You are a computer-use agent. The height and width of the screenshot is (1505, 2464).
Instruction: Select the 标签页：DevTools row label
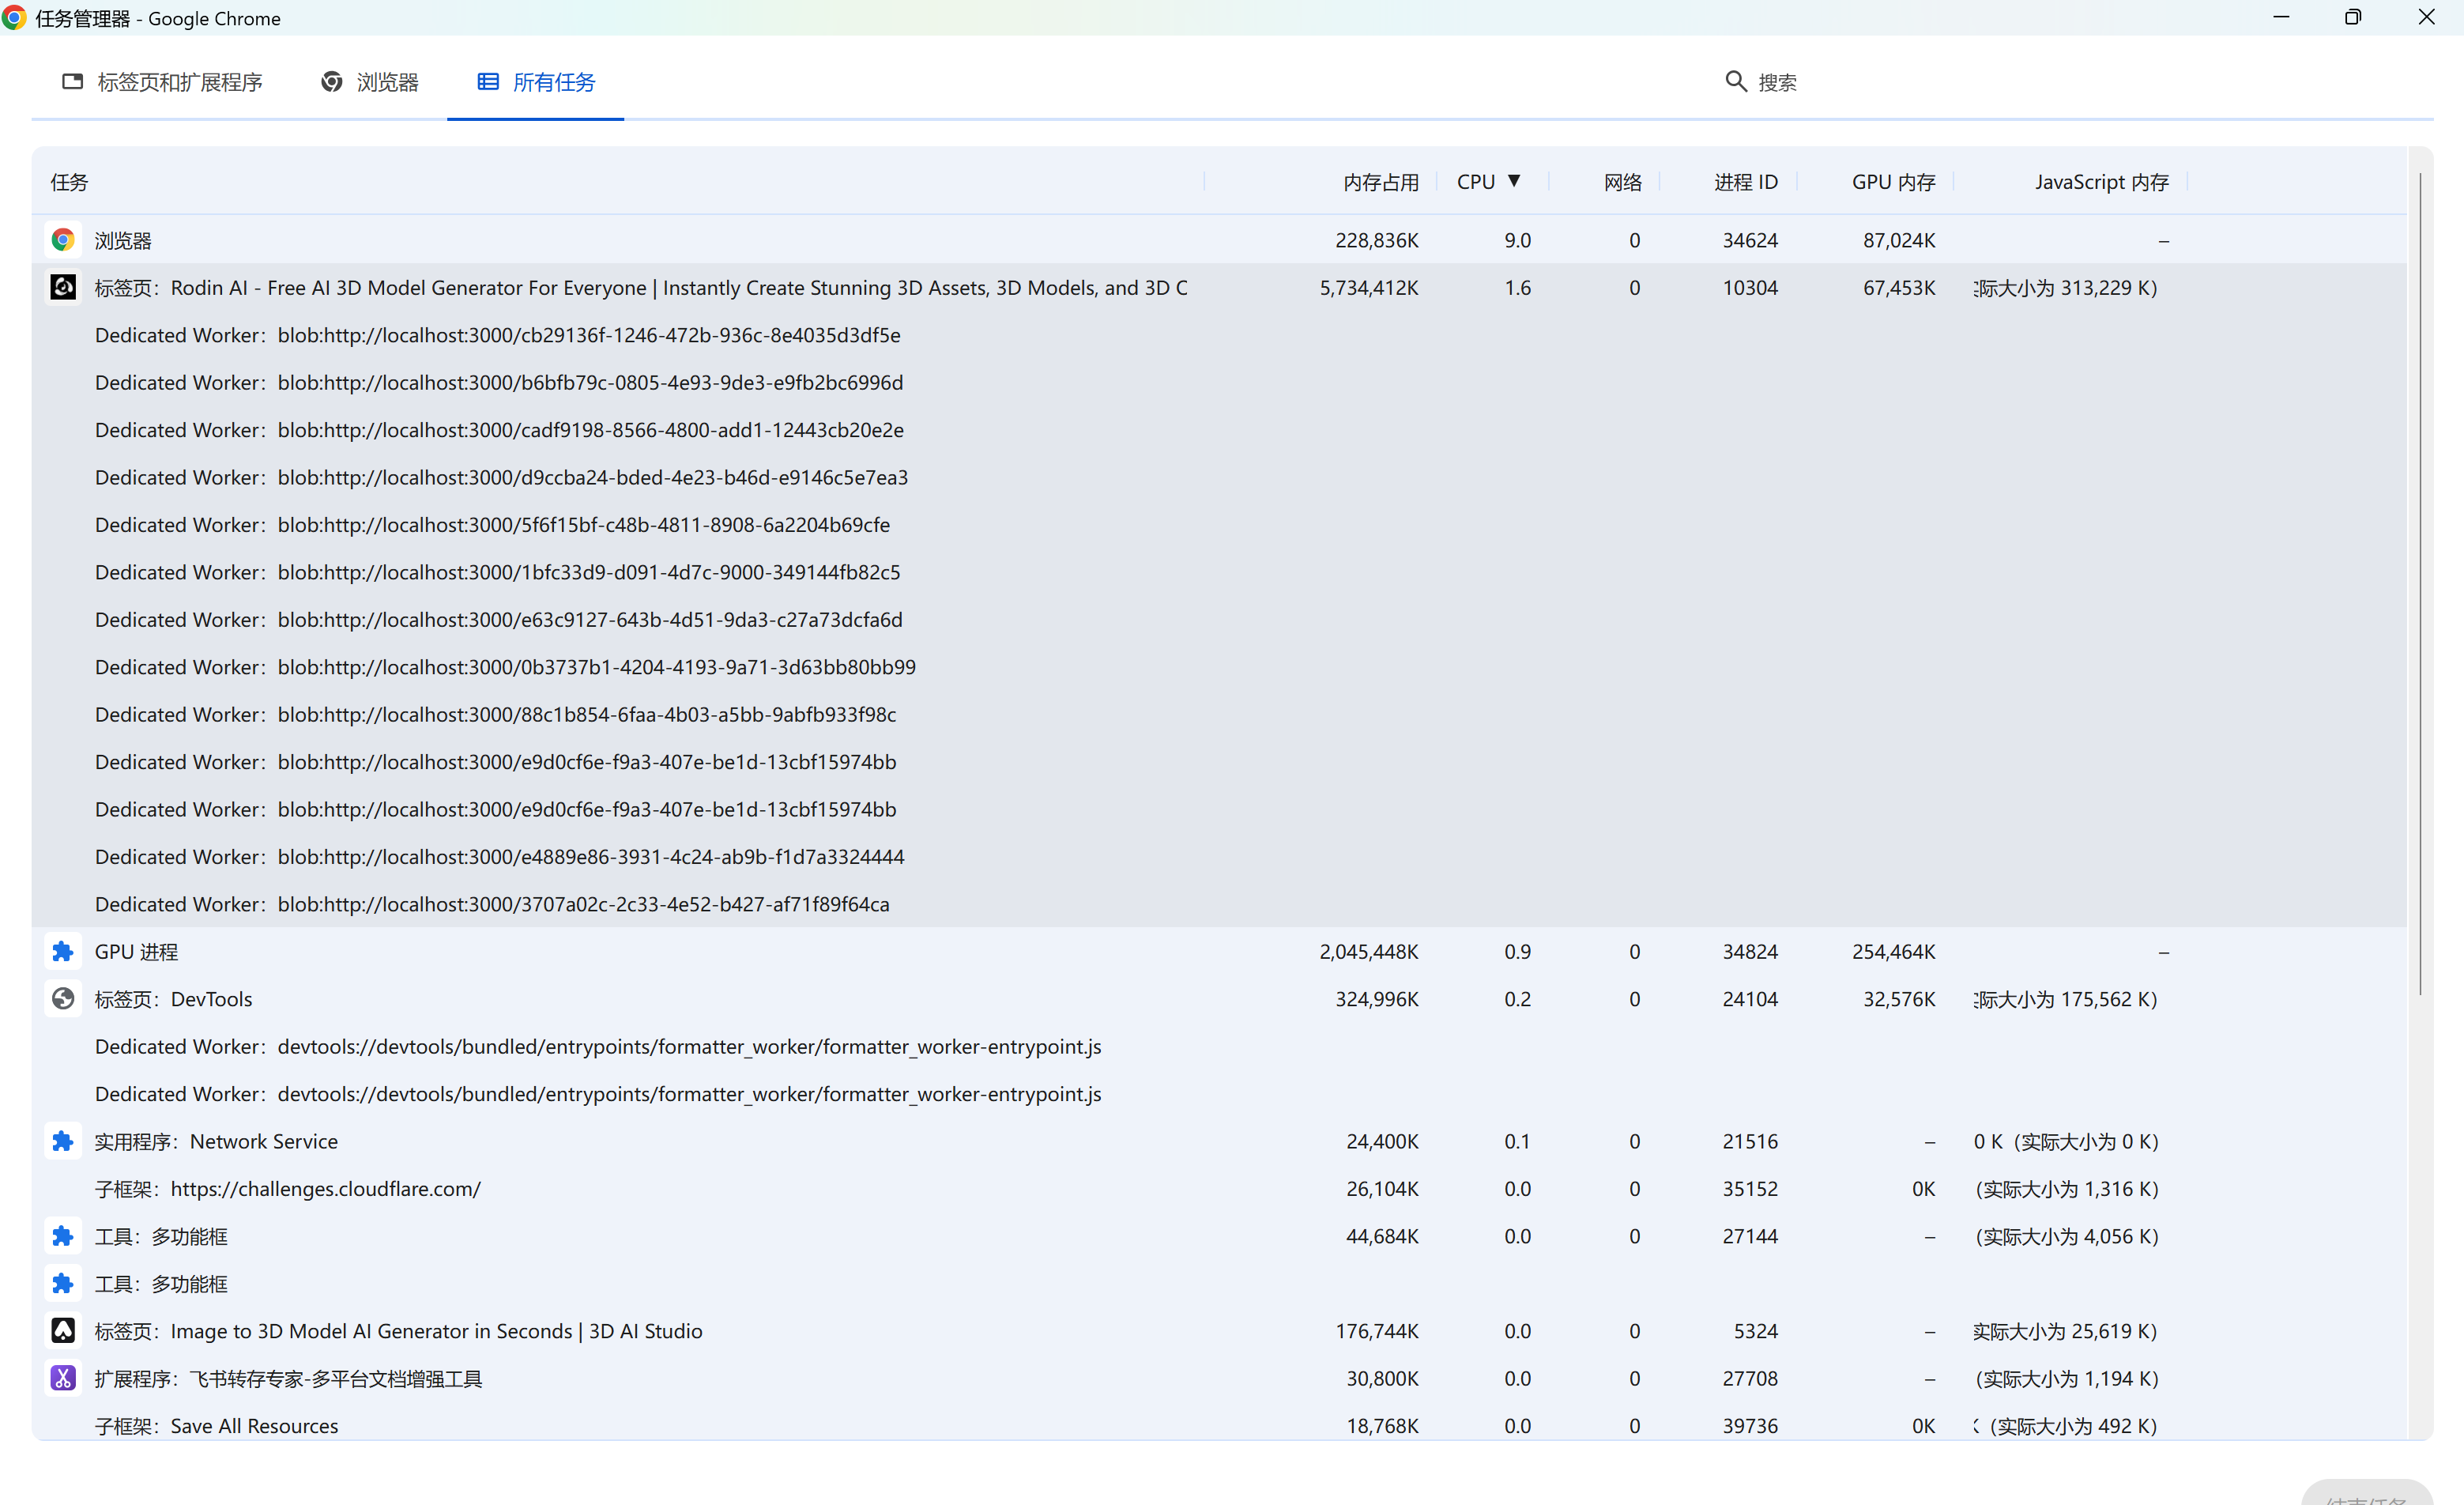(x=173, y=999)
